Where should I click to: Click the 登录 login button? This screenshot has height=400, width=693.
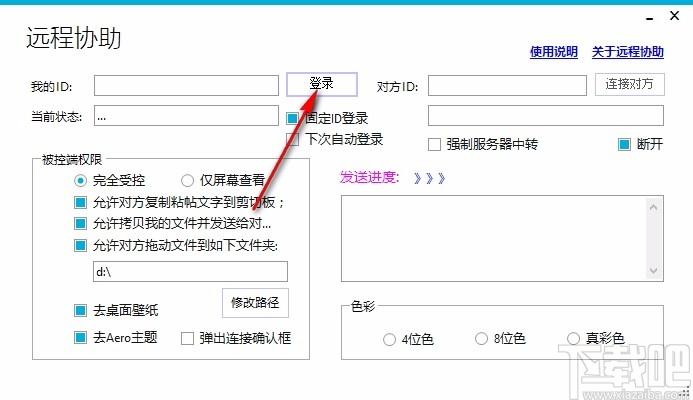(322, 84)
